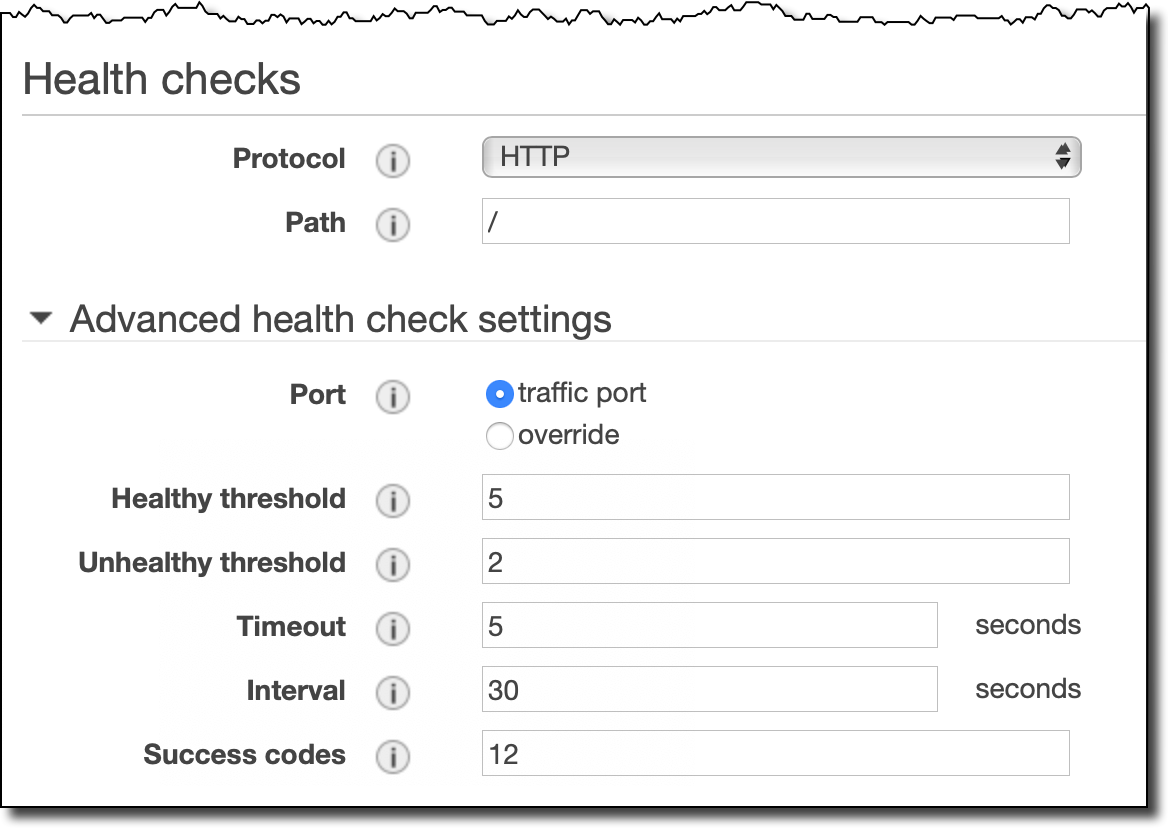Image resolution: width=1168 pixels, height=828 pixels.
Task: Click the Interval input containing 30
Action: 709,690
